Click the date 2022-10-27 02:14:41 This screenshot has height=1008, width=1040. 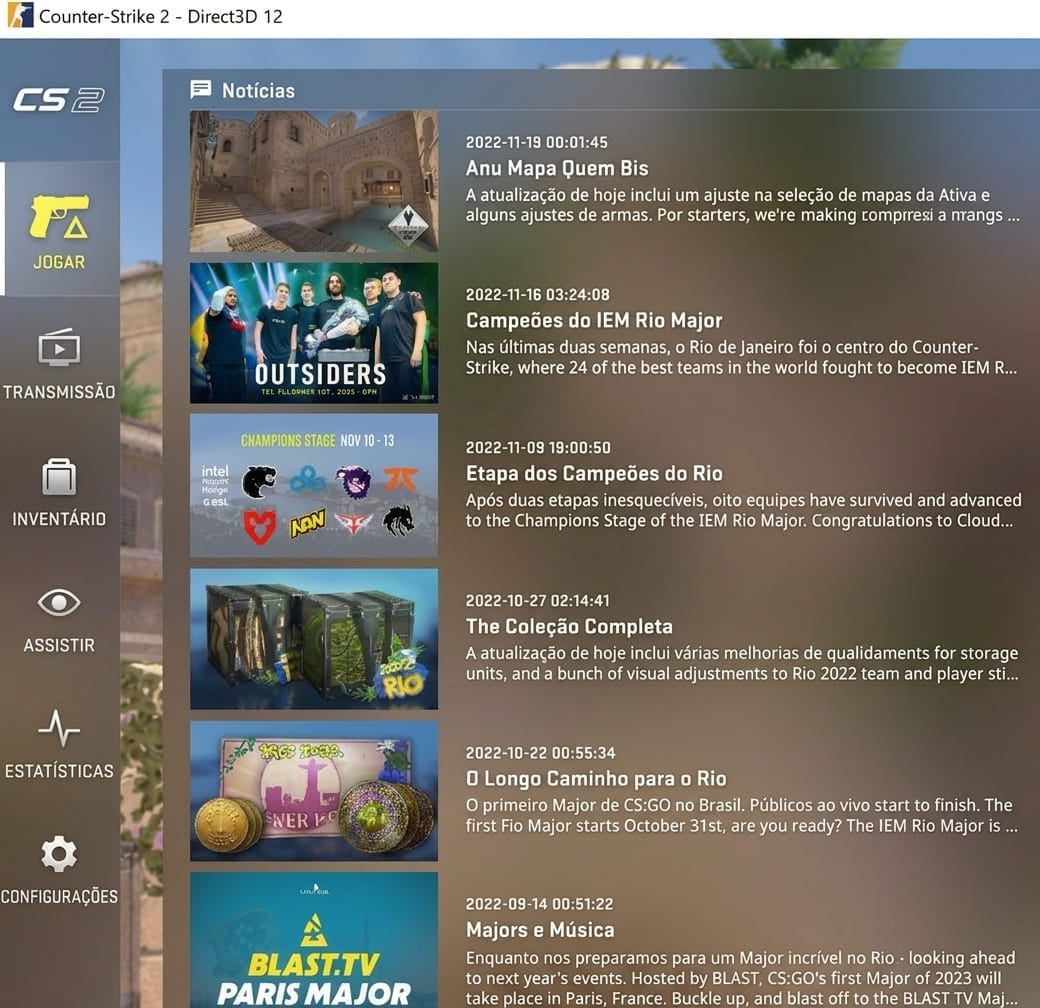point(537,601)
